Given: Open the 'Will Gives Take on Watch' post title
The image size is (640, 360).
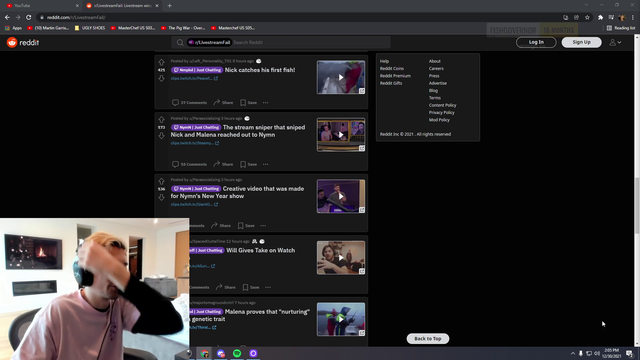Looking at the screenshot, I should (x=260, y=250).
